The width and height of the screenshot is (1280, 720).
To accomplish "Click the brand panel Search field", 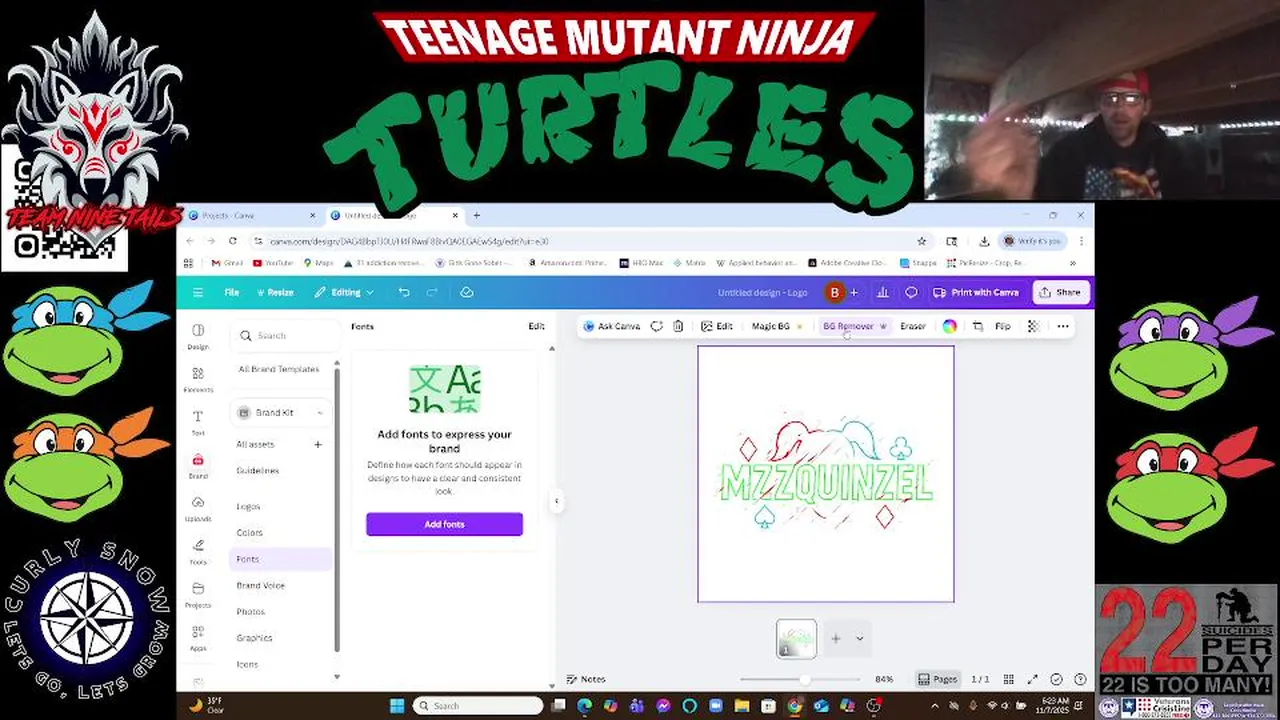I will 283,336.
